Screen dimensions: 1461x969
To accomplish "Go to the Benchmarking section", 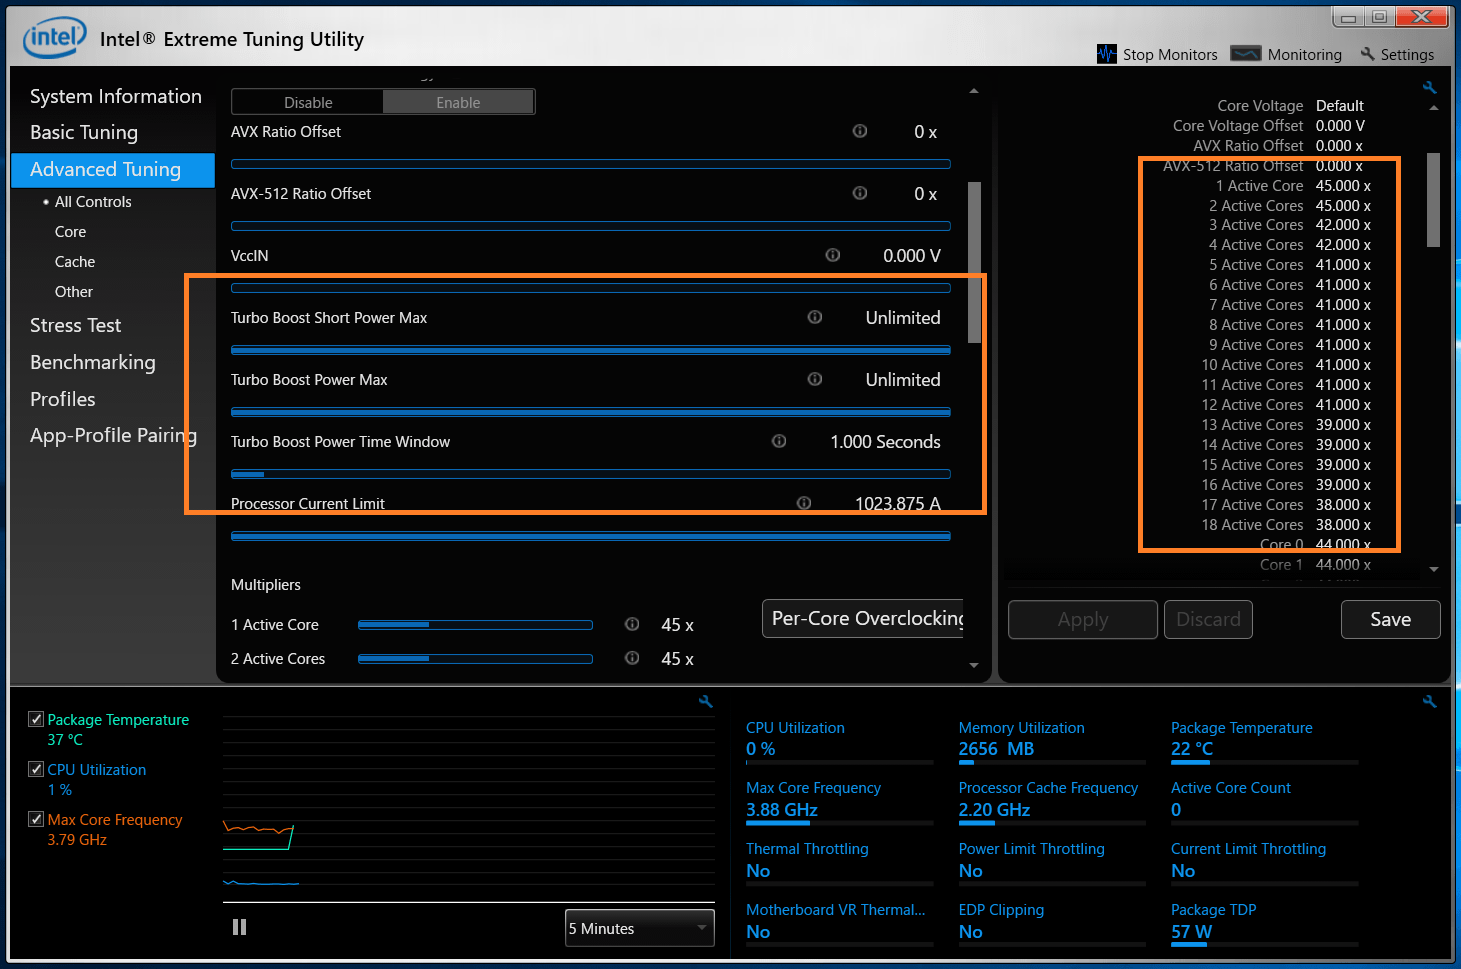I will click(x=93, y=362).
